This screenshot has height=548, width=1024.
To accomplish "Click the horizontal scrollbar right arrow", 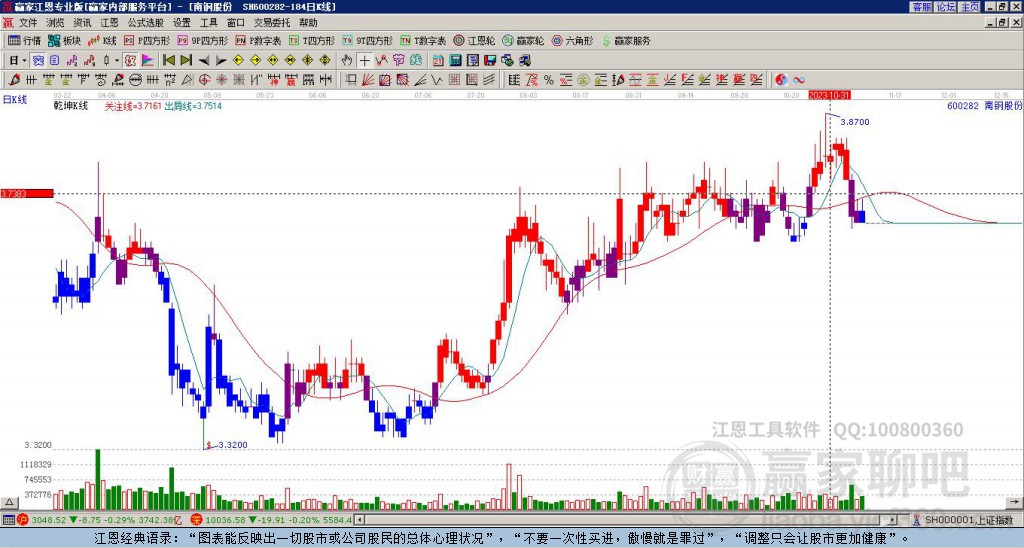I will pyautogui.click(x=893, y=520).
